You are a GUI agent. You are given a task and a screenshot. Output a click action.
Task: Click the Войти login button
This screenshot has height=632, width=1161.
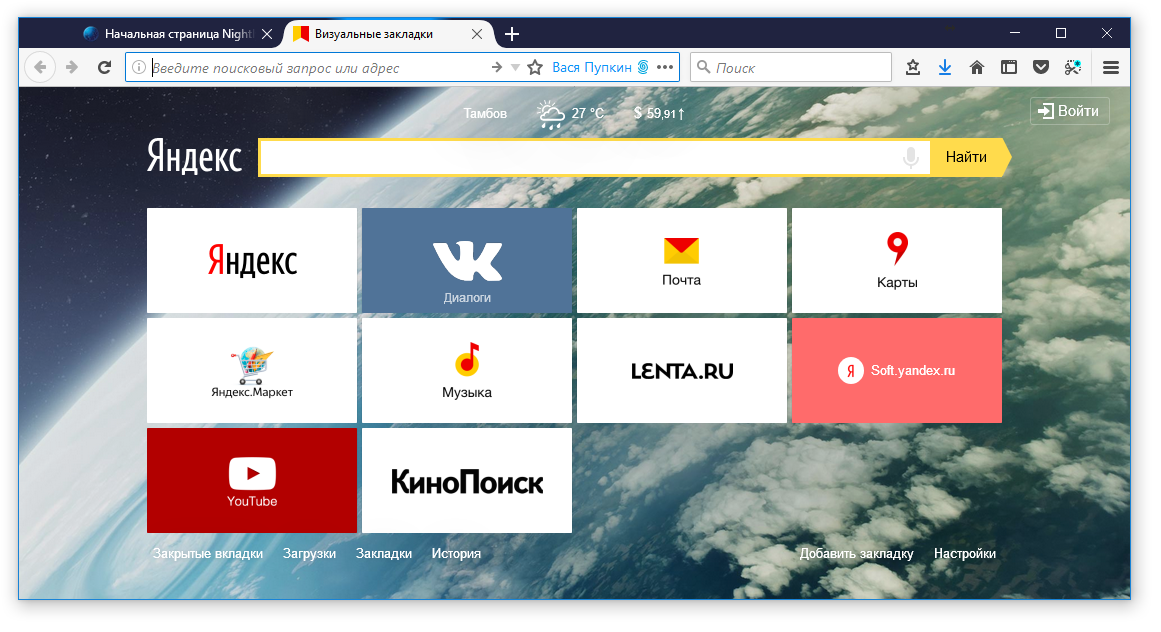[x=1069, y=111]
